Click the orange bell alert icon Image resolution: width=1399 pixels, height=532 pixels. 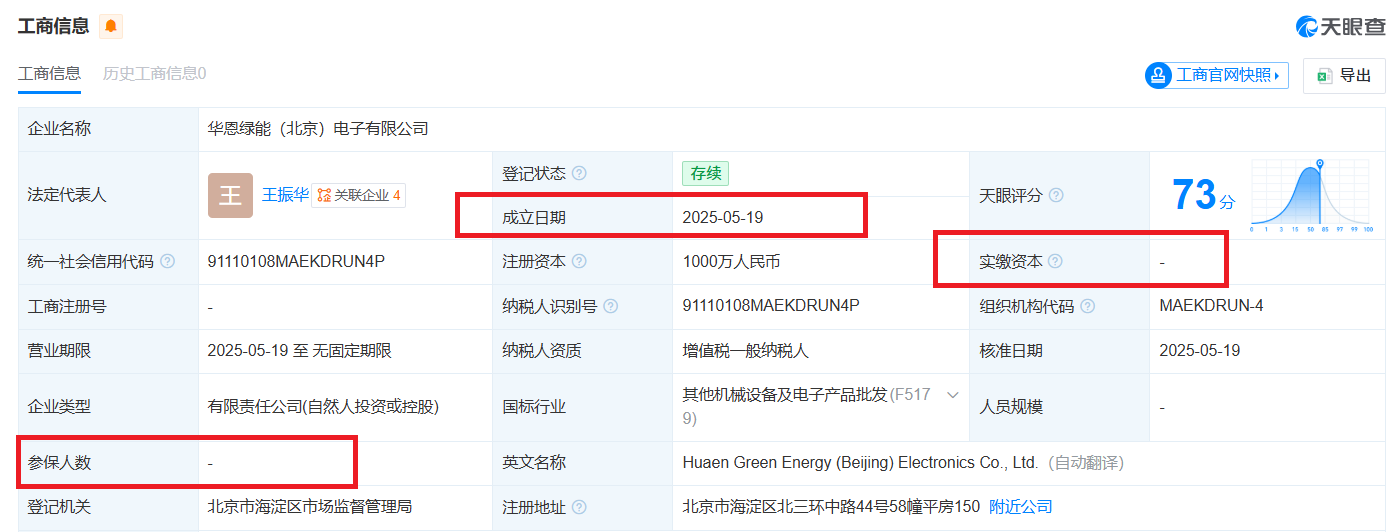click(110, 26)
